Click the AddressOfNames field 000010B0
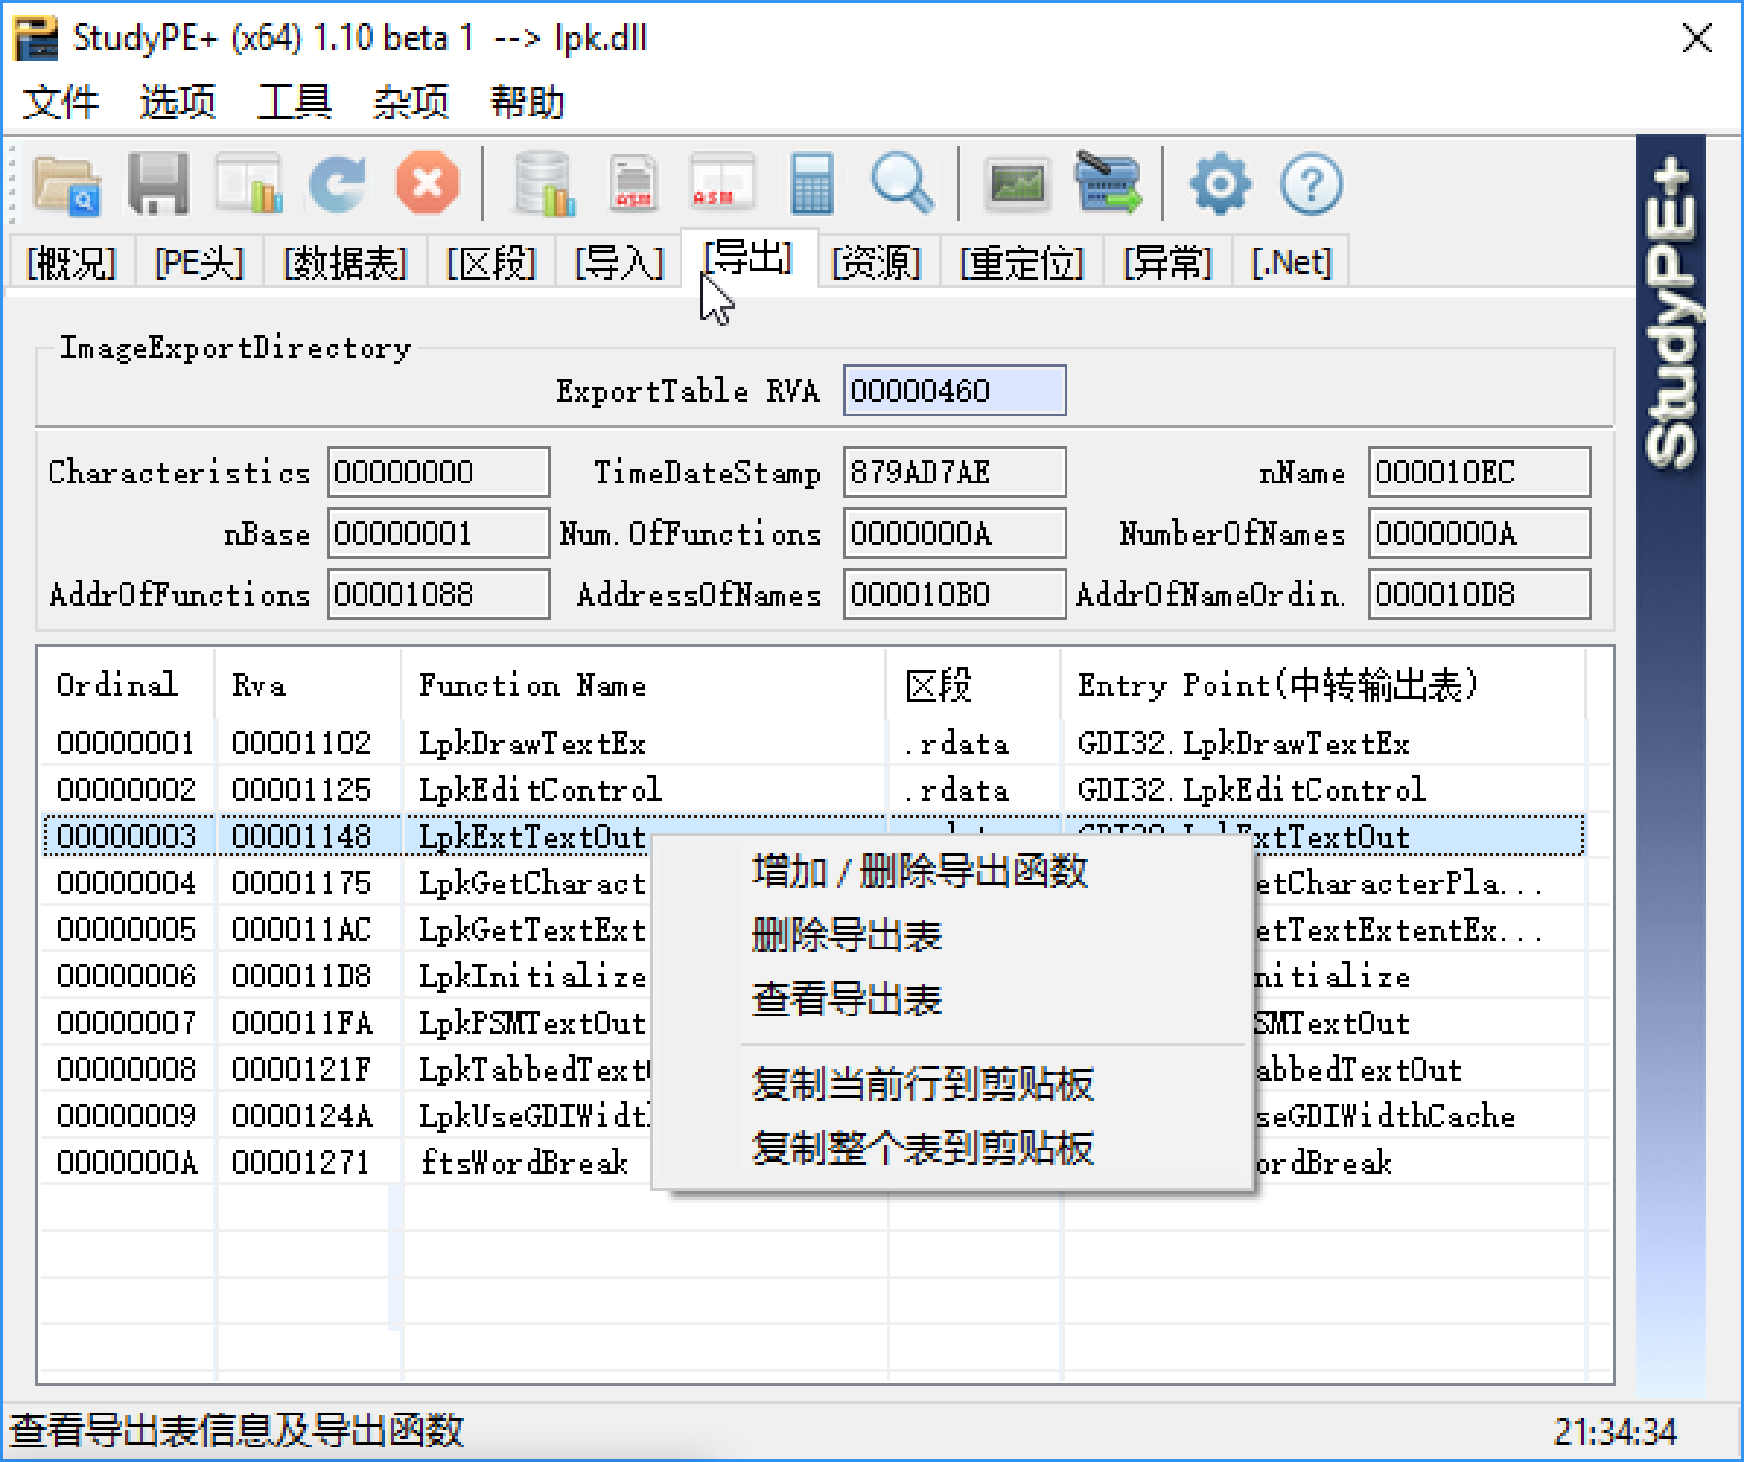 coord(955,594)
